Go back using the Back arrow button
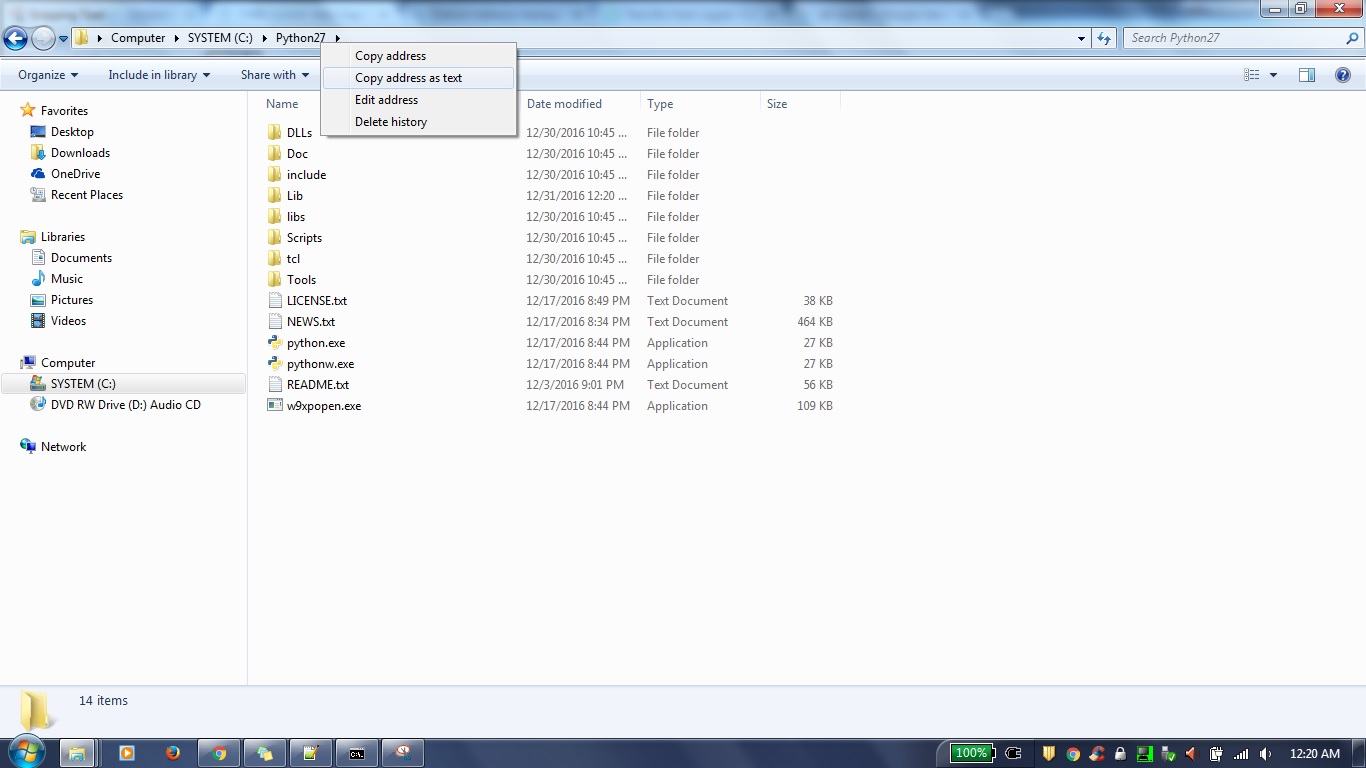The height and width of the screenshot is (768, 1366). [x=16, y=38]
